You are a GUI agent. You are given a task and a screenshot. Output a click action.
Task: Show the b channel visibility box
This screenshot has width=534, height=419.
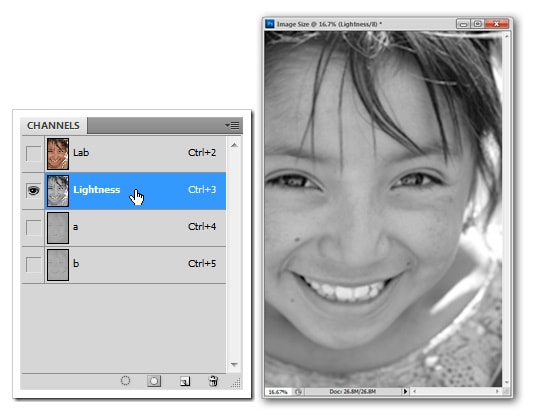(33, 265)
